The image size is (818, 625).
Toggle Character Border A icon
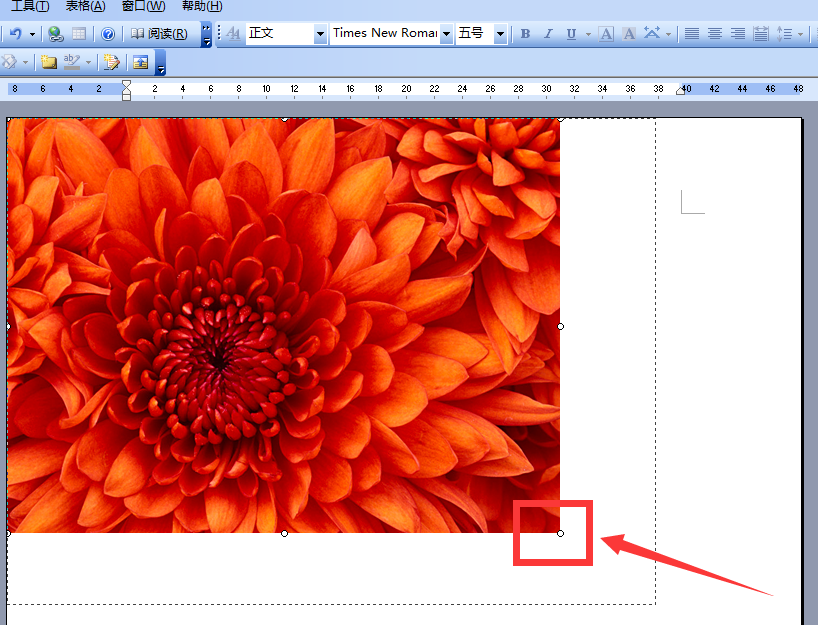[x=606, y=34]
